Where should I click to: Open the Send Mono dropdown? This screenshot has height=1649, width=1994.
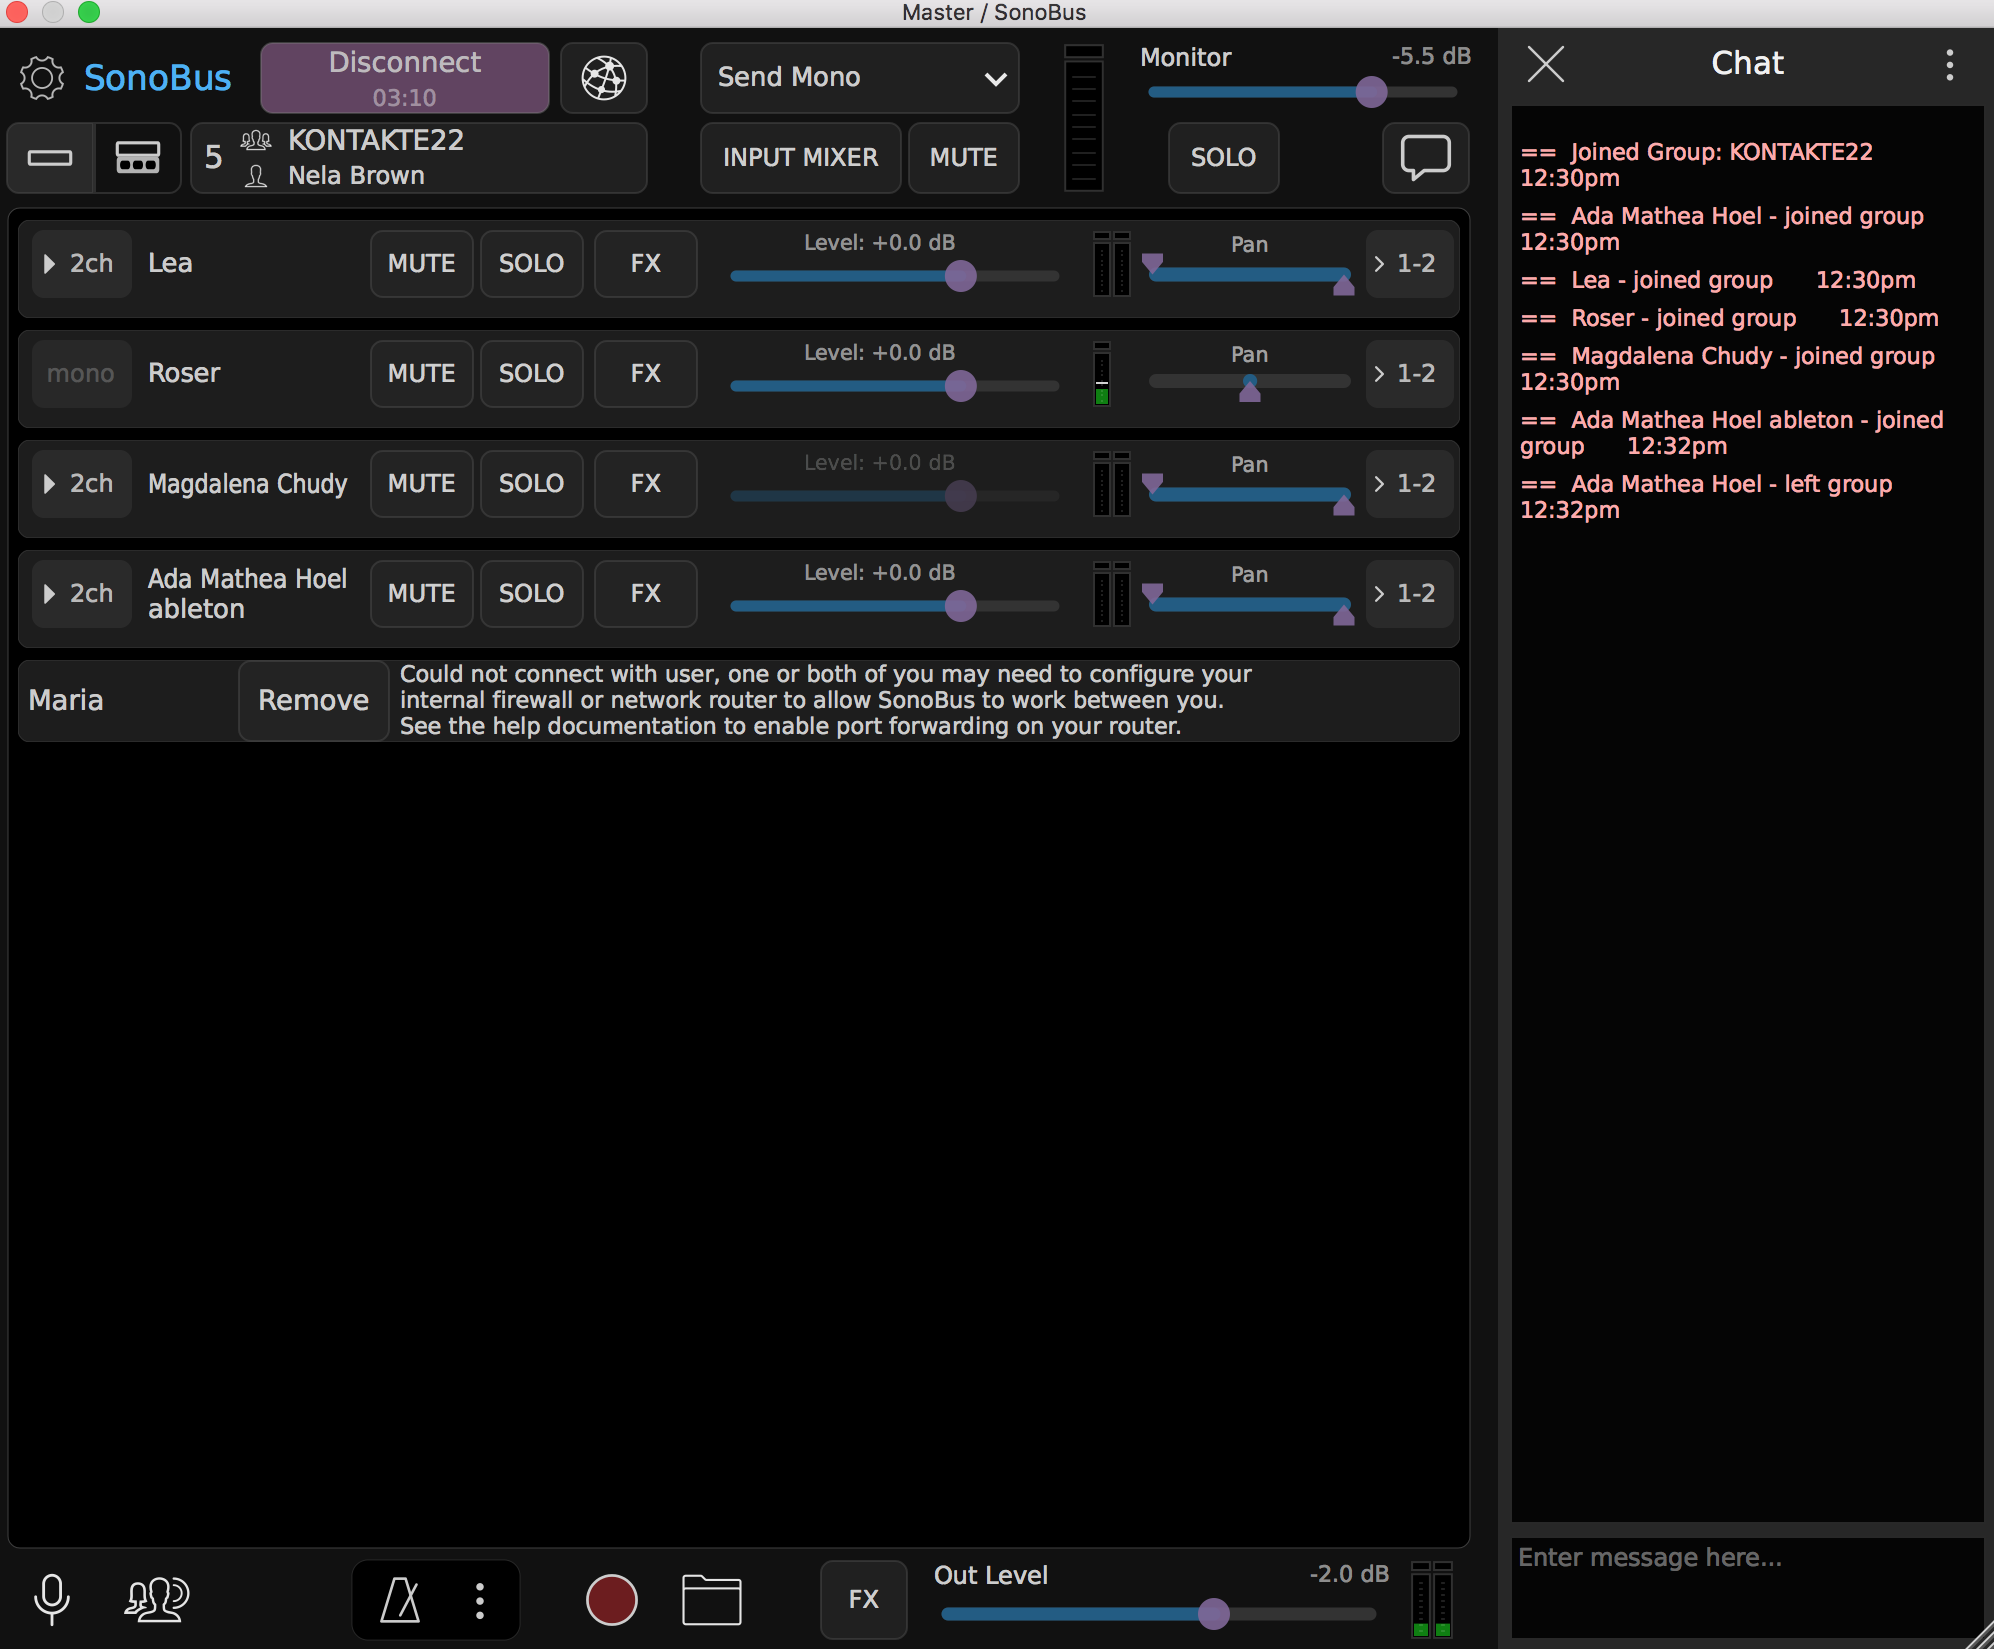[x=859, y=78]
